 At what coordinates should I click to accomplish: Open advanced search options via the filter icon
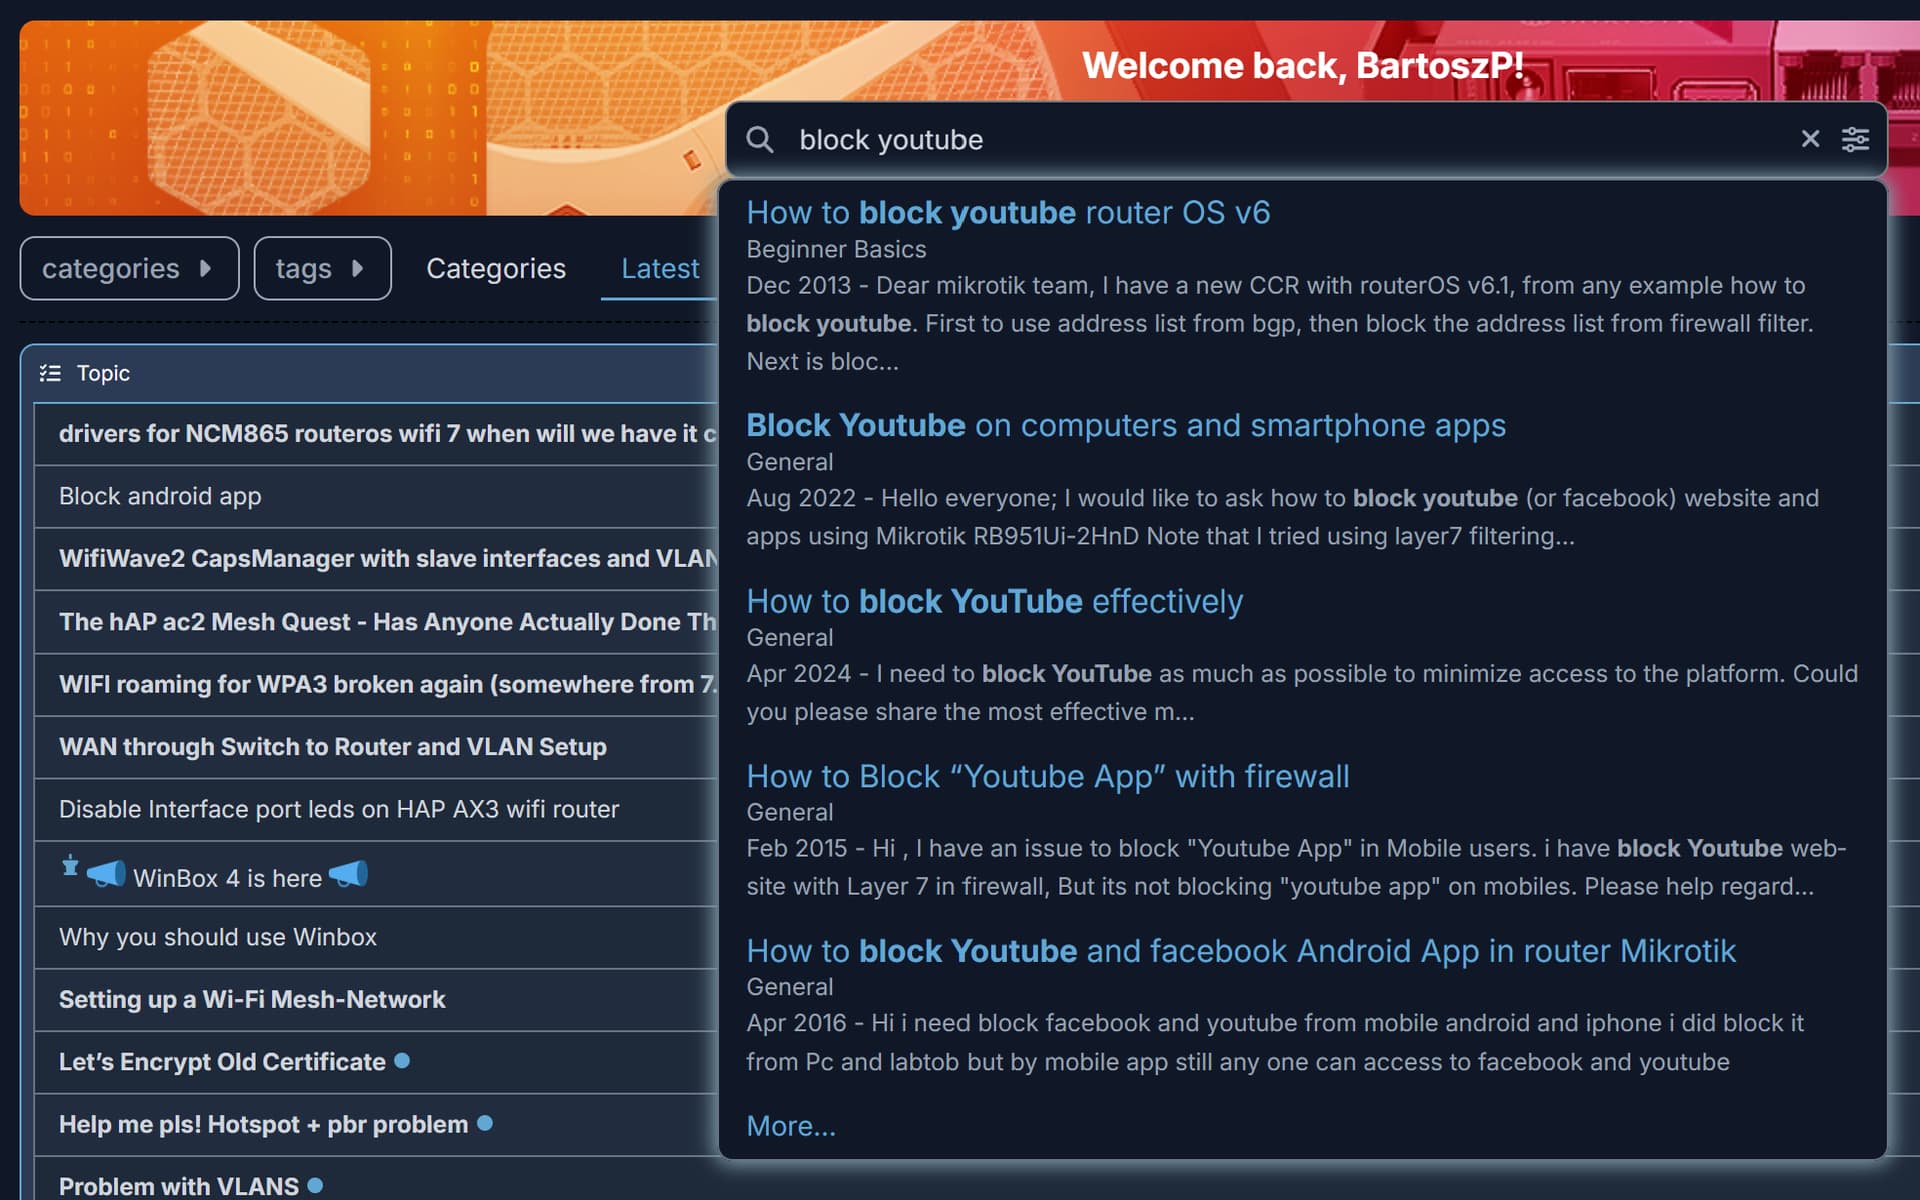click(1856, 139)
